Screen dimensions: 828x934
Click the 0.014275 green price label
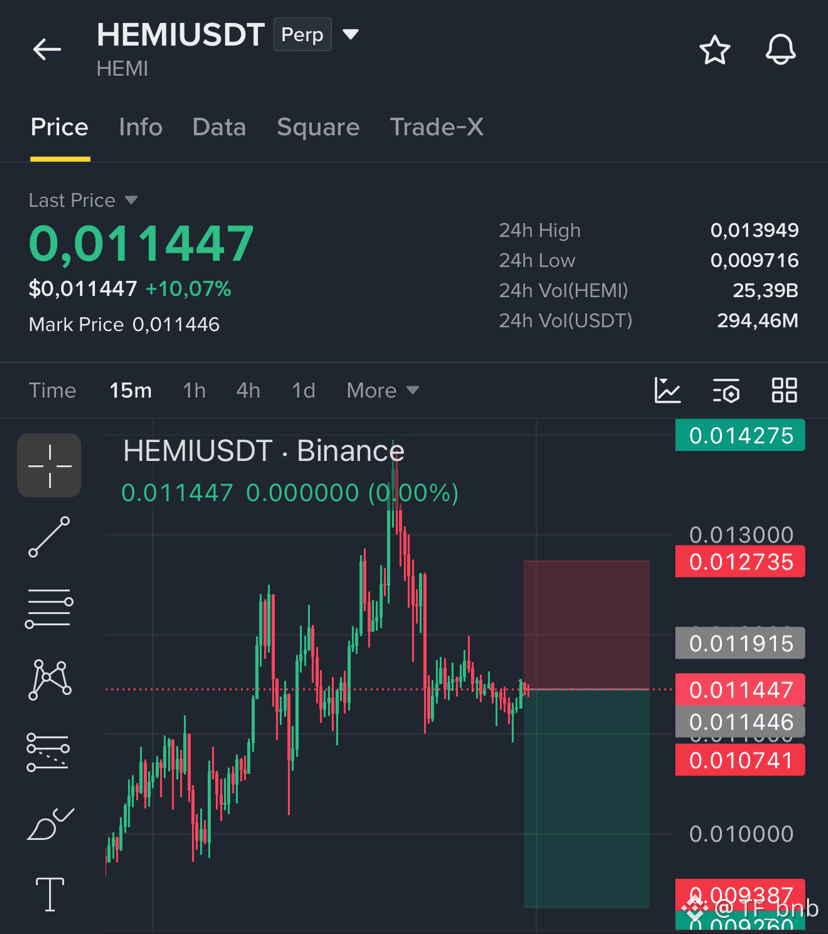740,435
